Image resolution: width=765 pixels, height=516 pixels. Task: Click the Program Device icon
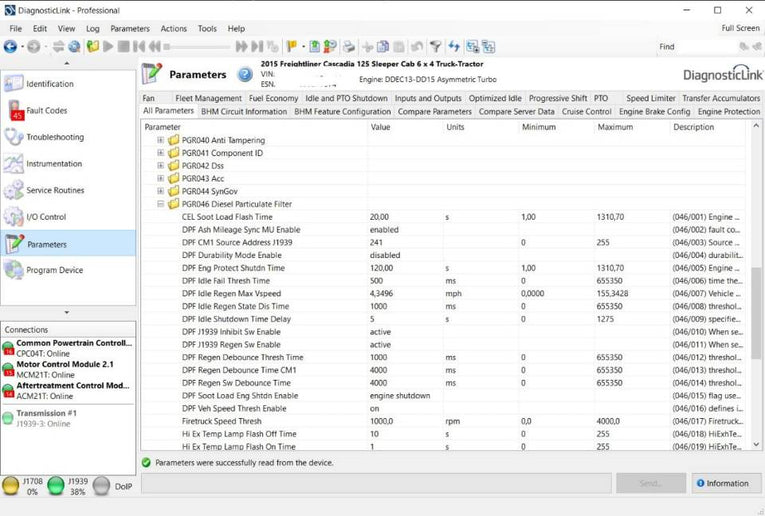tap(15, 270)
